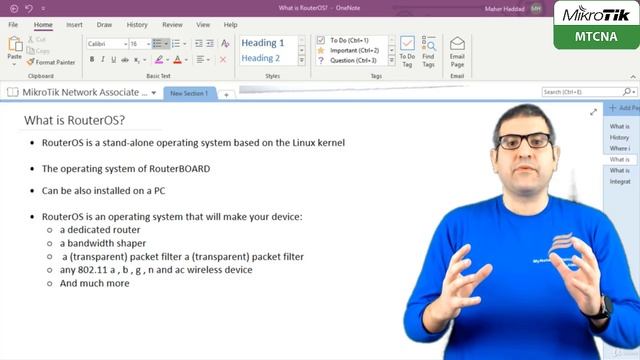Open the Paste options arrow below Paste
Screen dimensions: 640x360
tap(14, 64)
